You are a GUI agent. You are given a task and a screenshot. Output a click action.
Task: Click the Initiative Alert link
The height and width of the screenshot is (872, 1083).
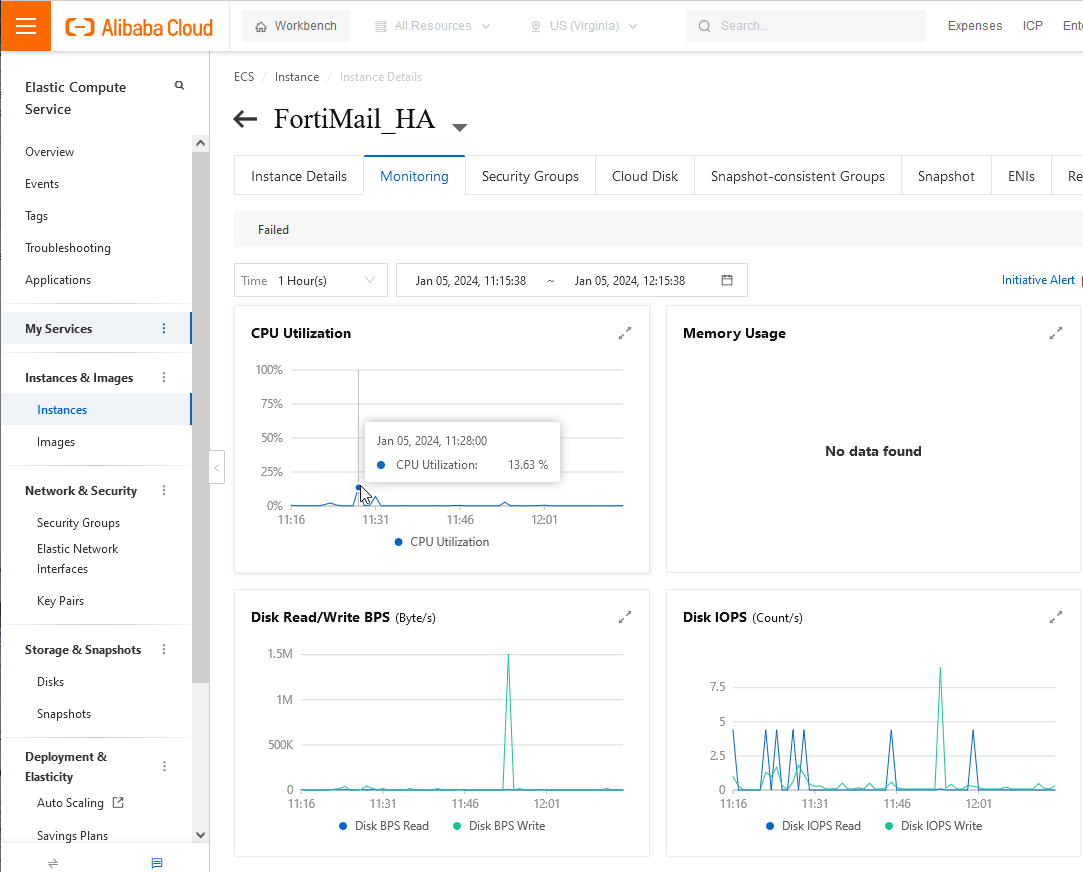point(1038,279)
